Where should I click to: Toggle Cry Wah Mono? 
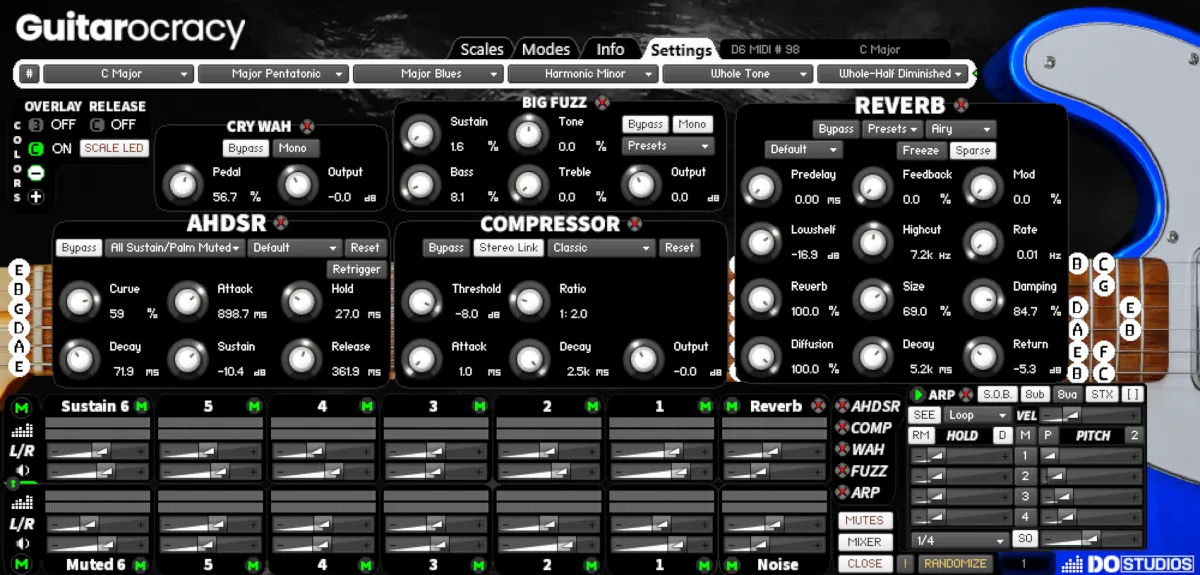294,148
